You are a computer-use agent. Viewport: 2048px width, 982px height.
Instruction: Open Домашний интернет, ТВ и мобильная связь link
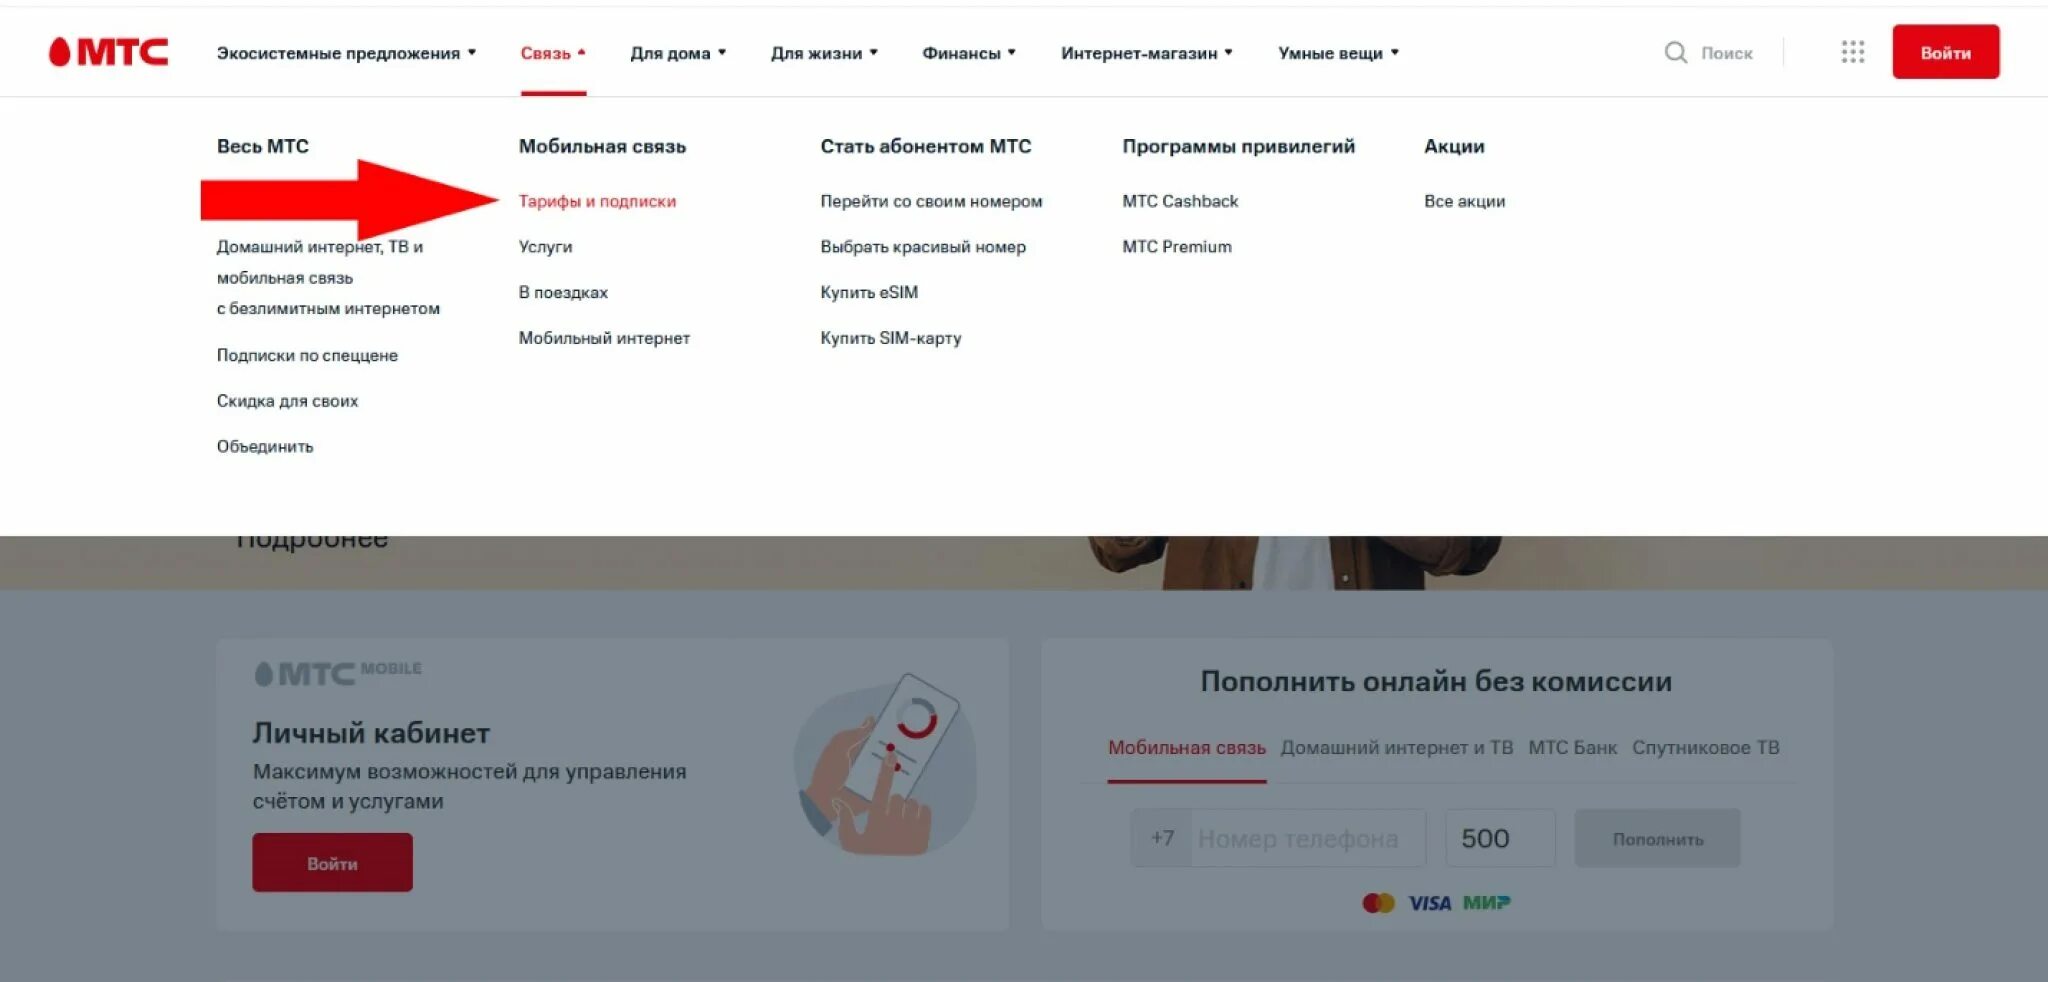[x=328, y=277]
